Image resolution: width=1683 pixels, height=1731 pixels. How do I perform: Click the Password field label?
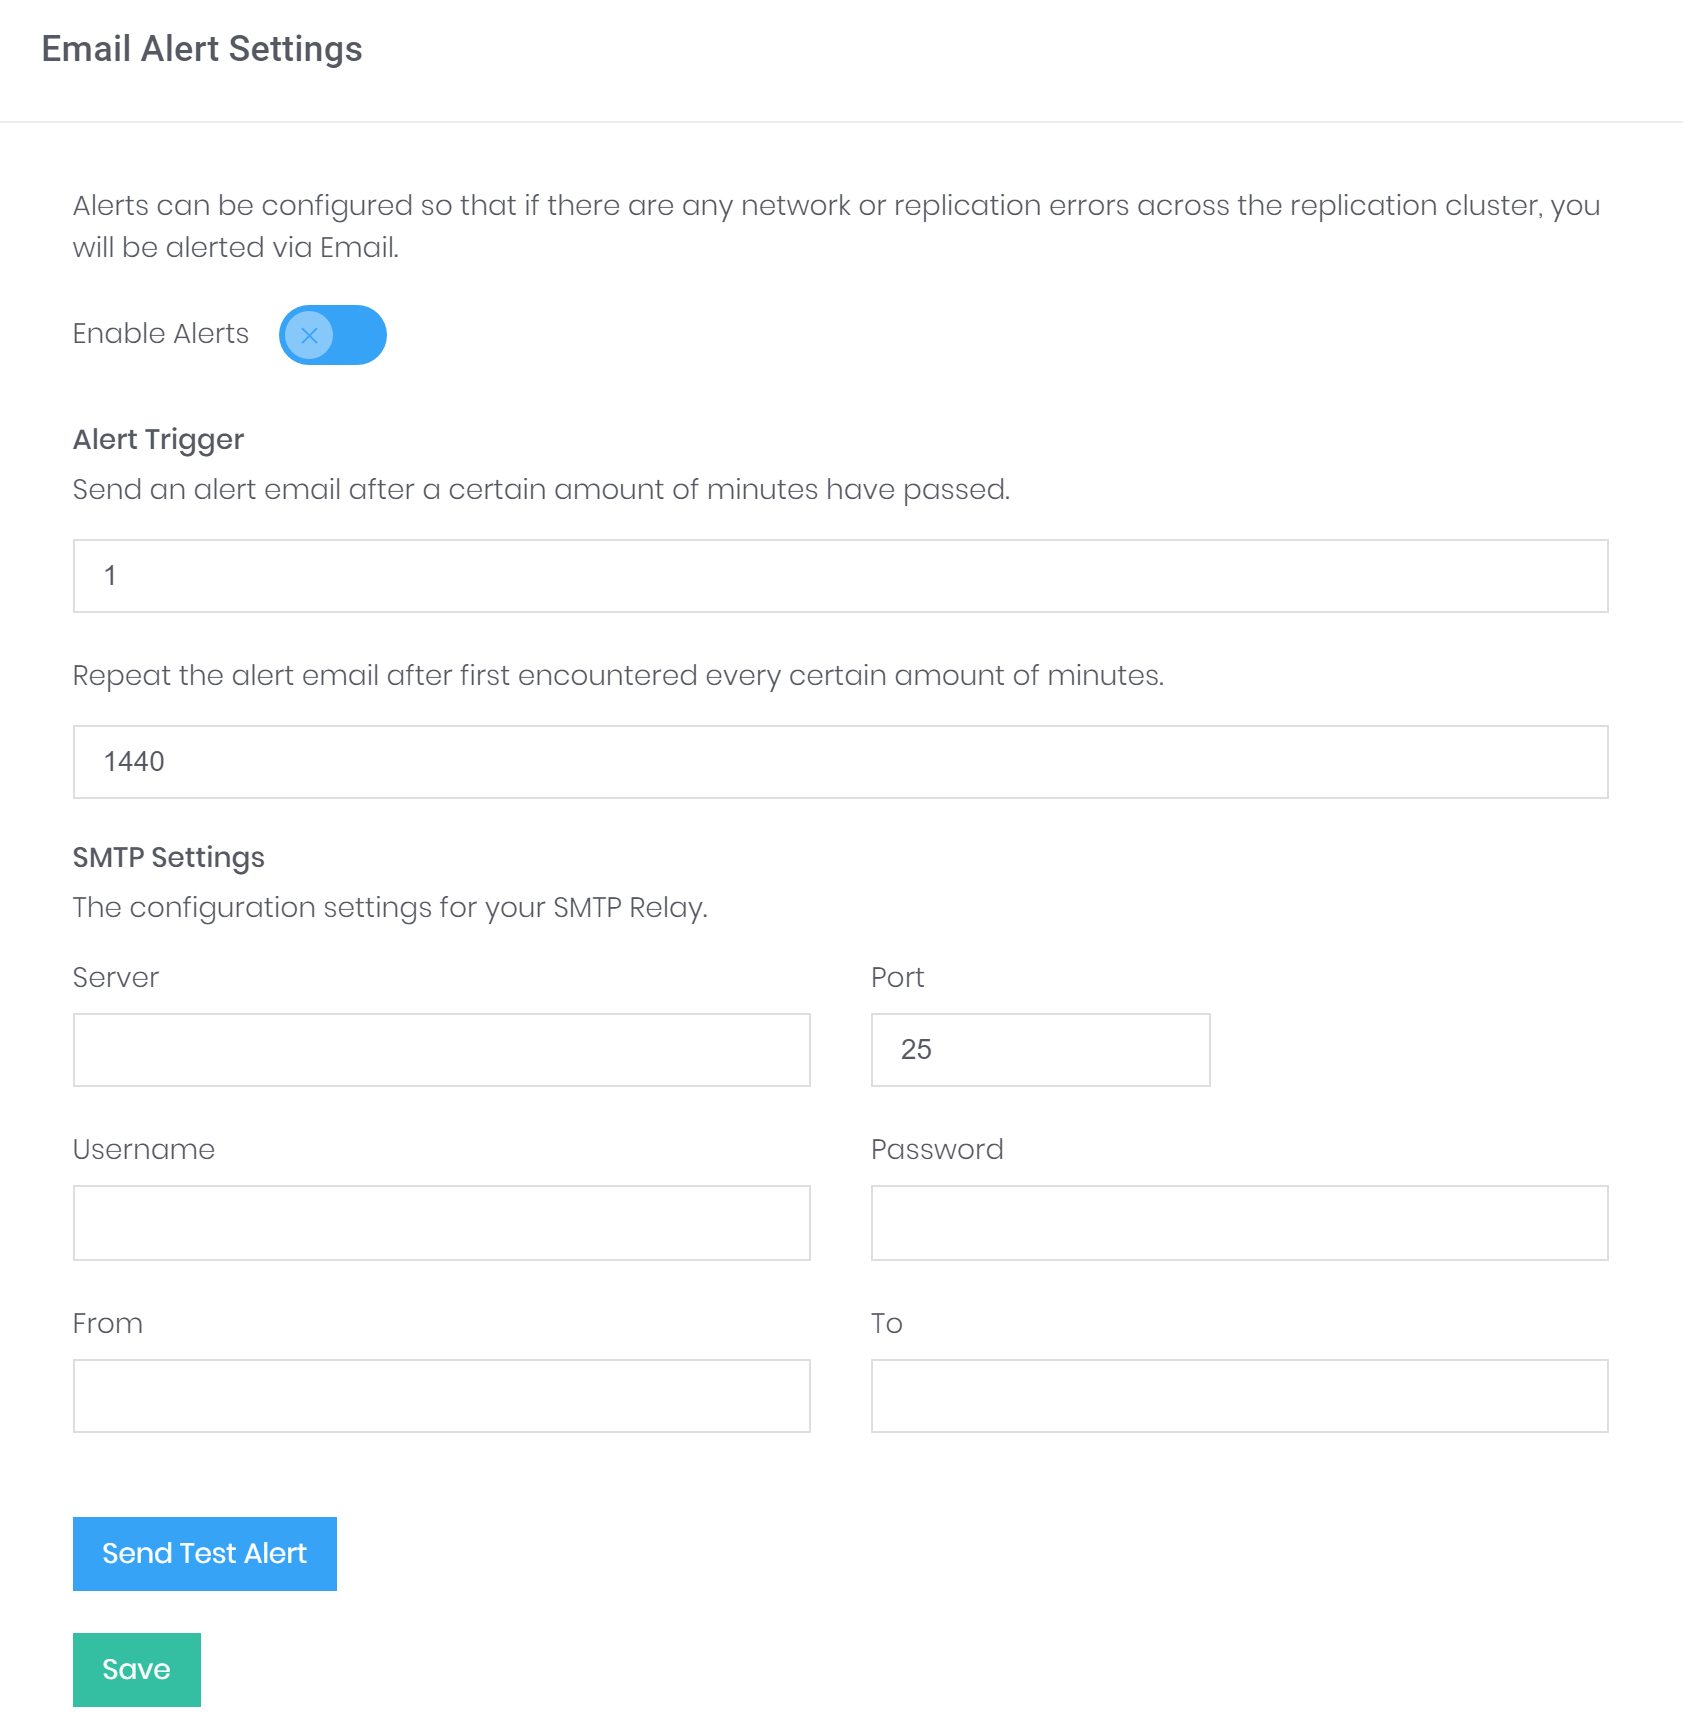click(x=937, y=1150)
